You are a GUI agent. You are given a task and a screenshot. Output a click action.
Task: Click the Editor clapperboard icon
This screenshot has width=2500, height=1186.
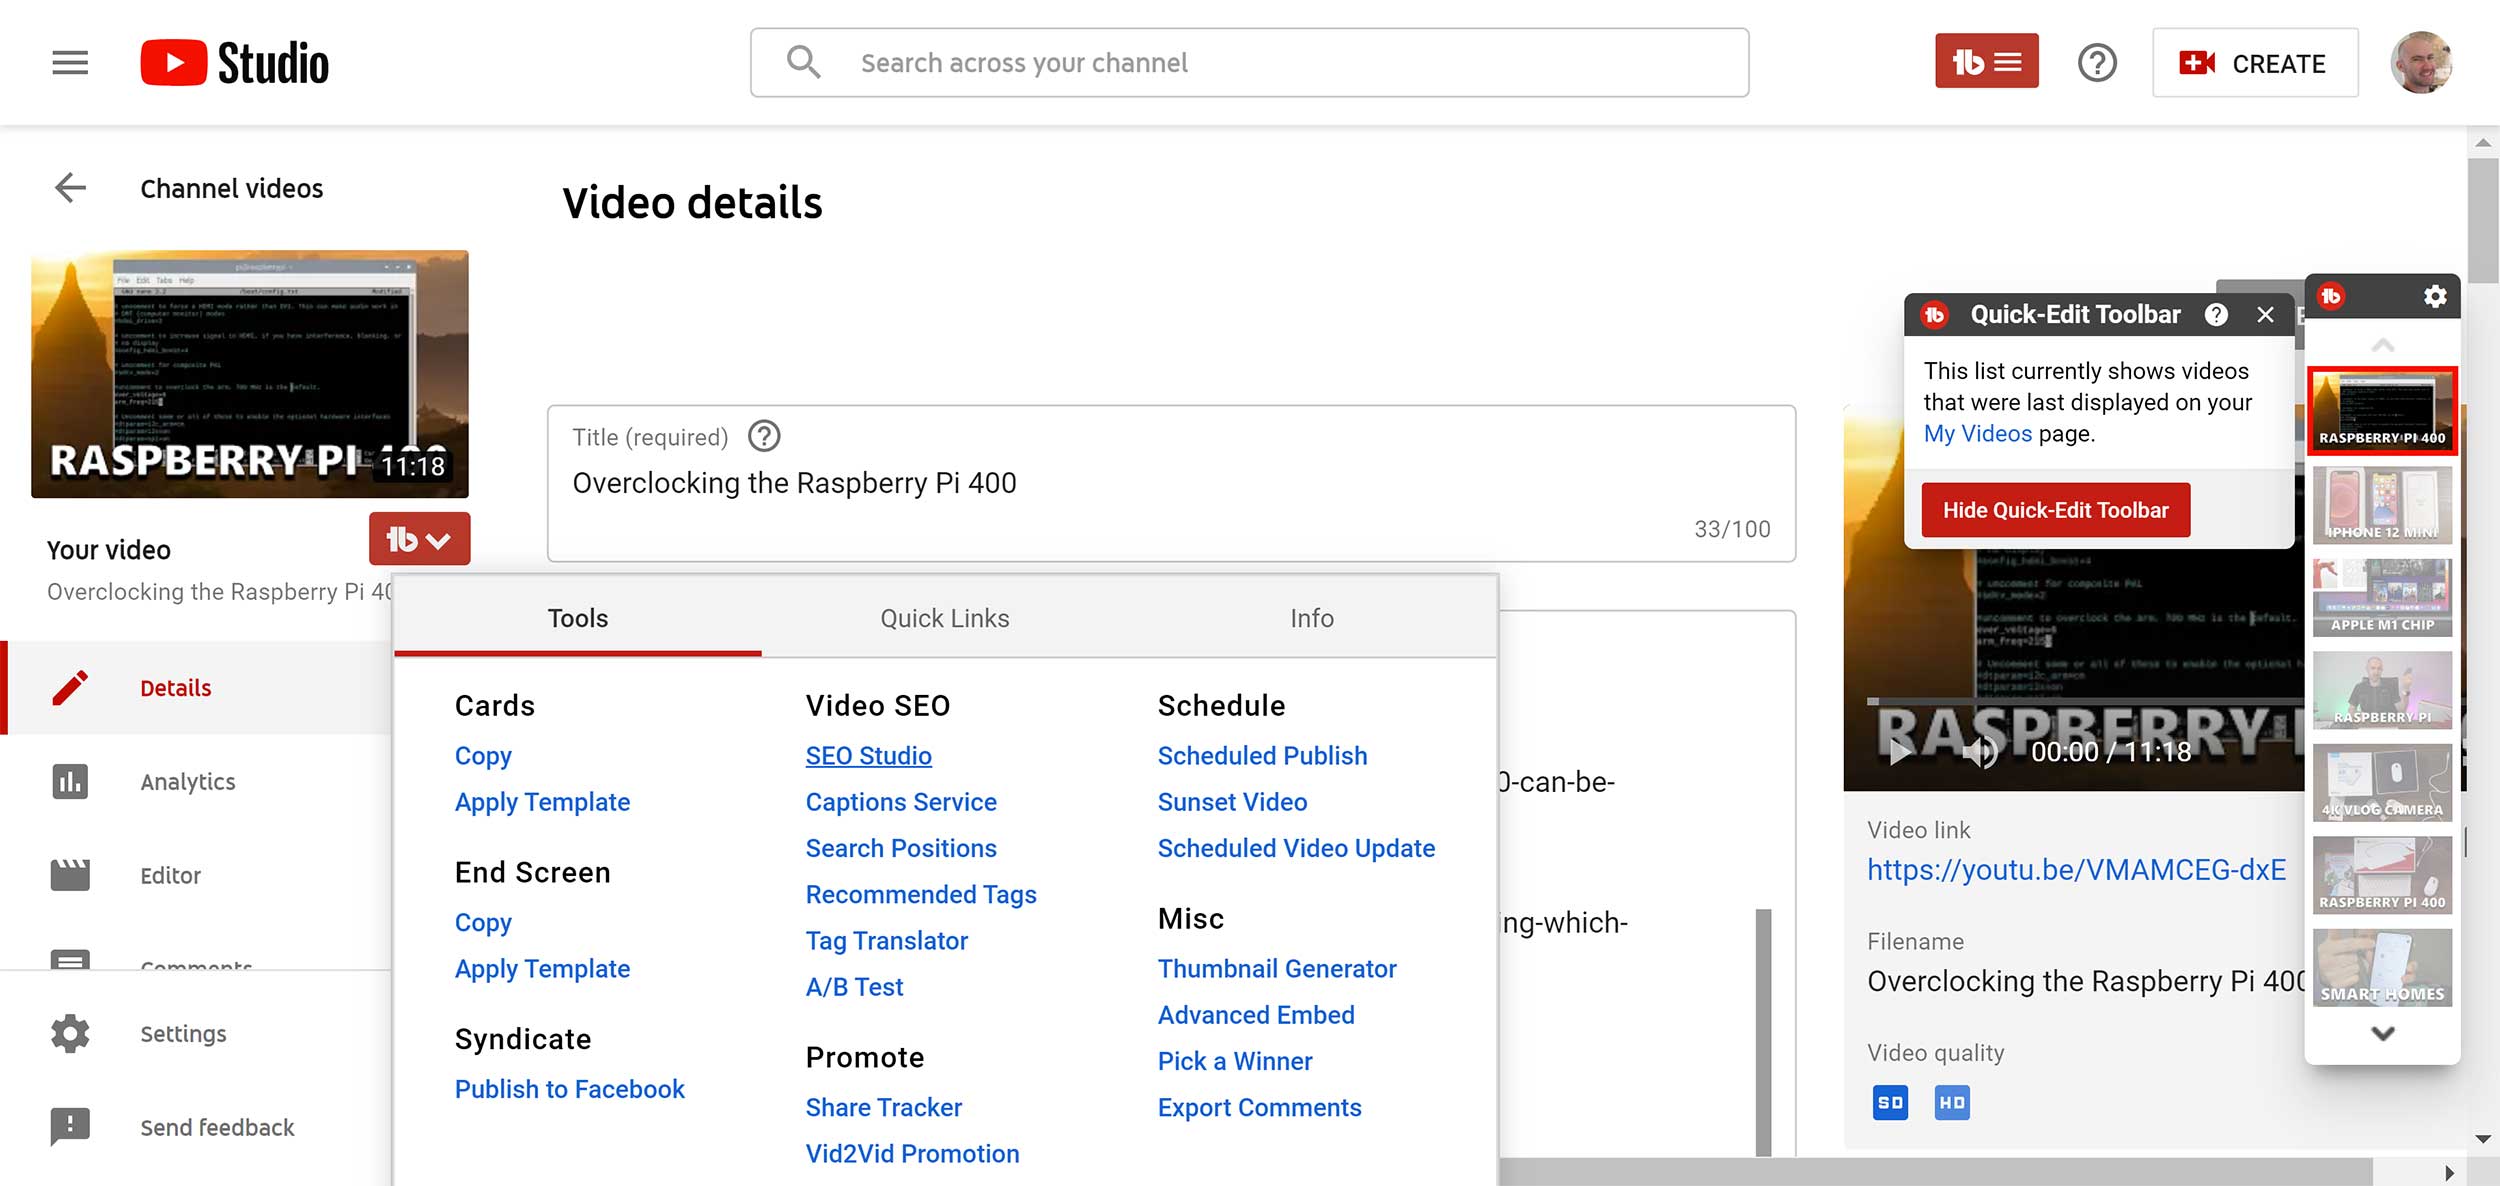(70, 875)
